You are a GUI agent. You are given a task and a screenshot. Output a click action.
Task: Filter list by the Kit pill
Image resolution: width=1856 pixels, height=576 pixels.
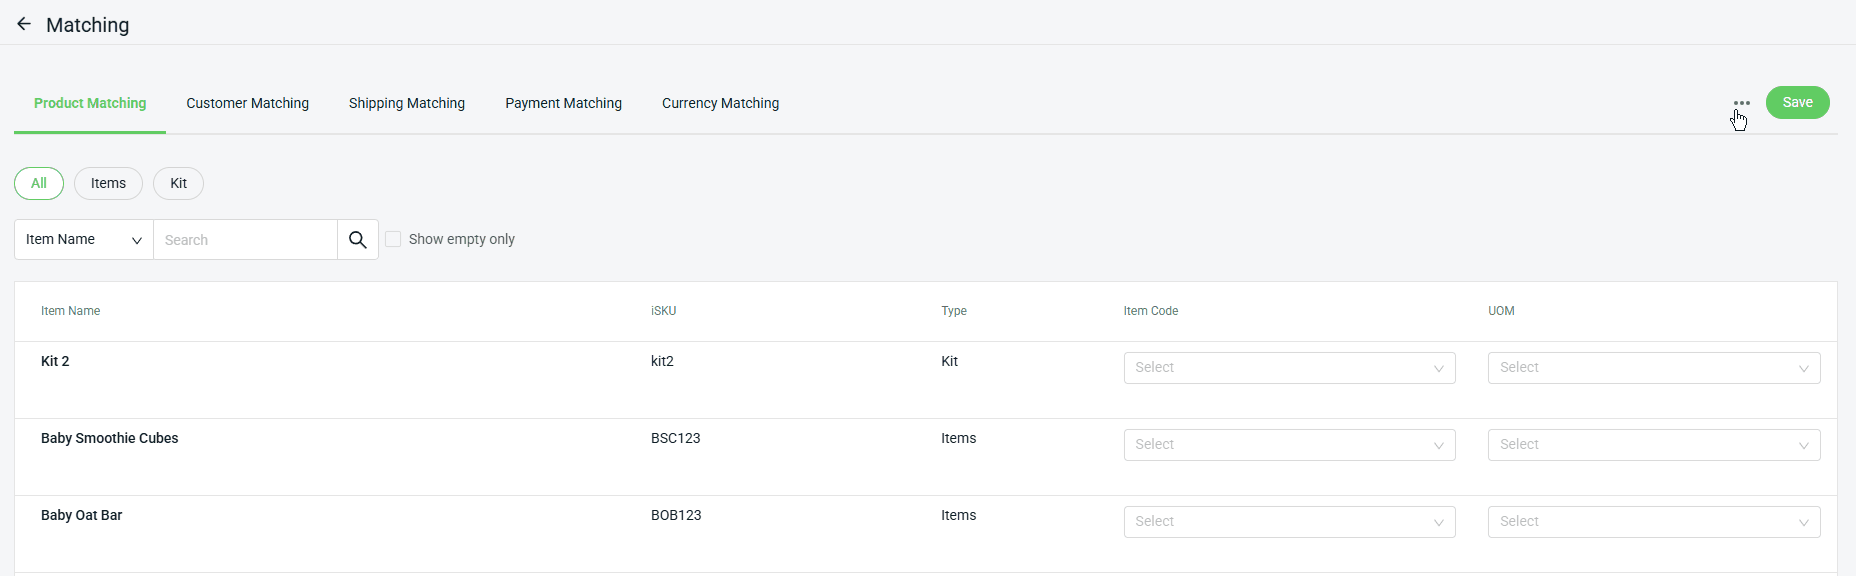click(x=178, y=183)
